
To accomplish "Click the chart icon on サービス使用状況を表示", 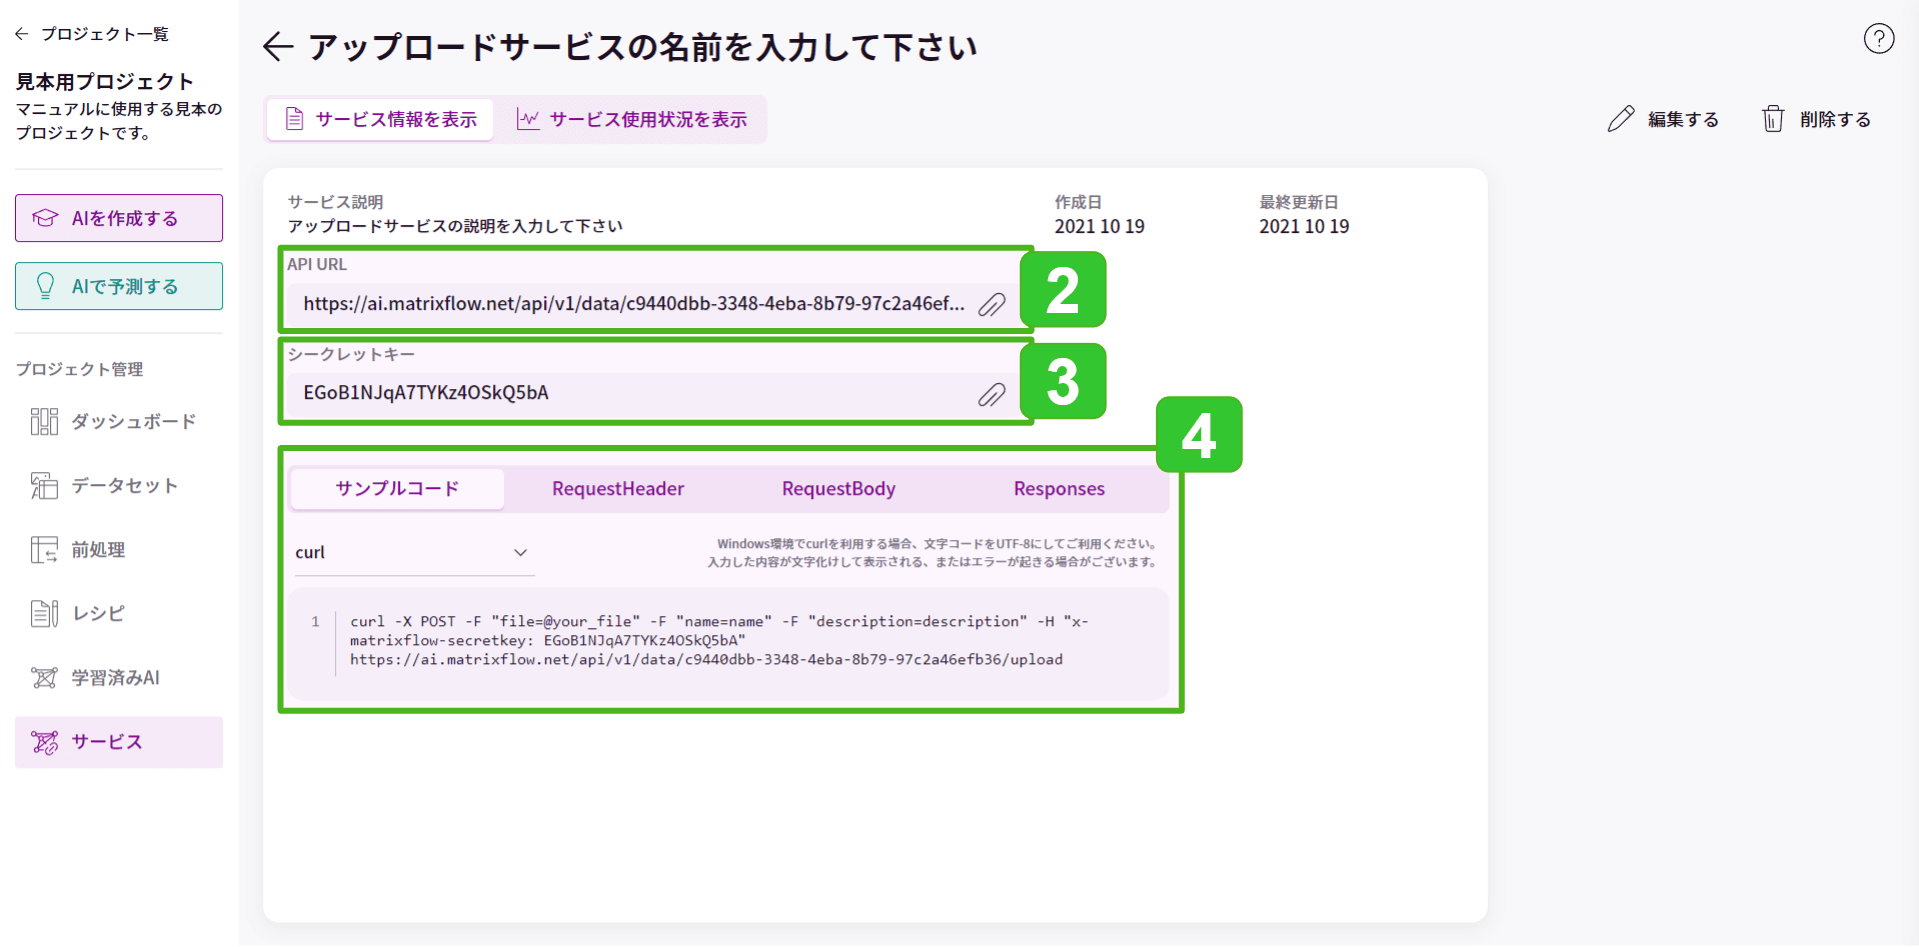I will [527, 119].
